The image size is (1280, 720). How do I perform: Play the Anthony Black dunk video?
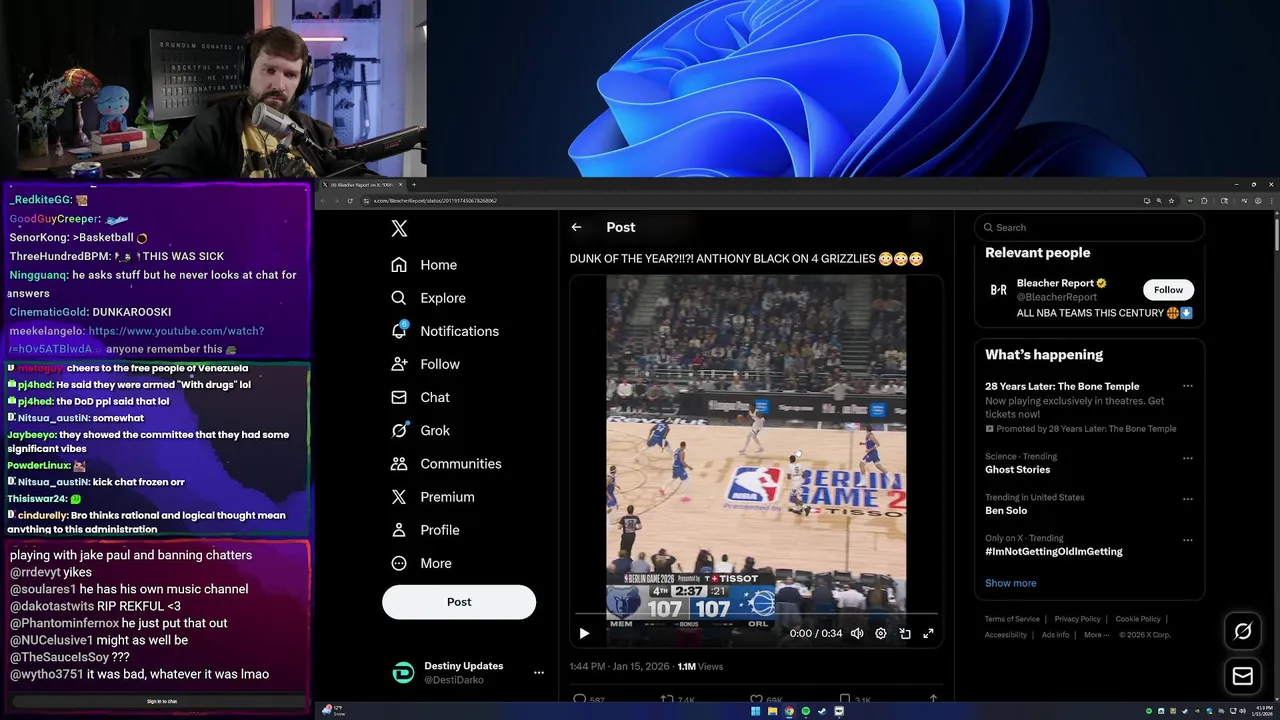584,633
